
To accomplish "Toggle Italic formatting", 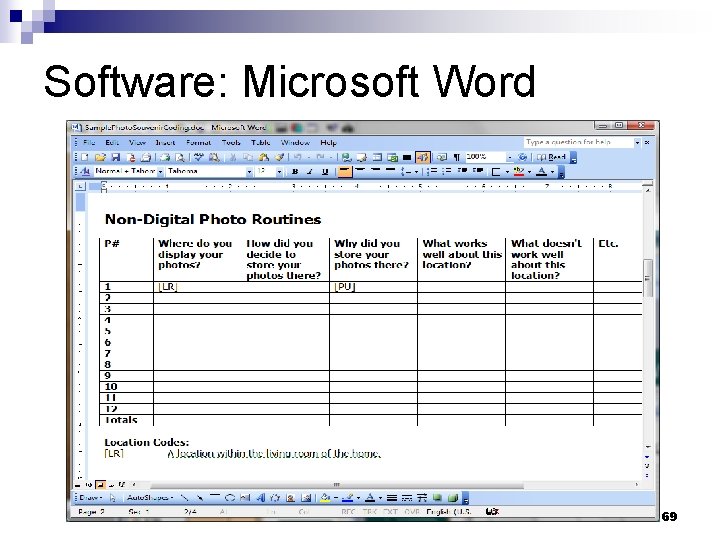I will coord(310,172).
